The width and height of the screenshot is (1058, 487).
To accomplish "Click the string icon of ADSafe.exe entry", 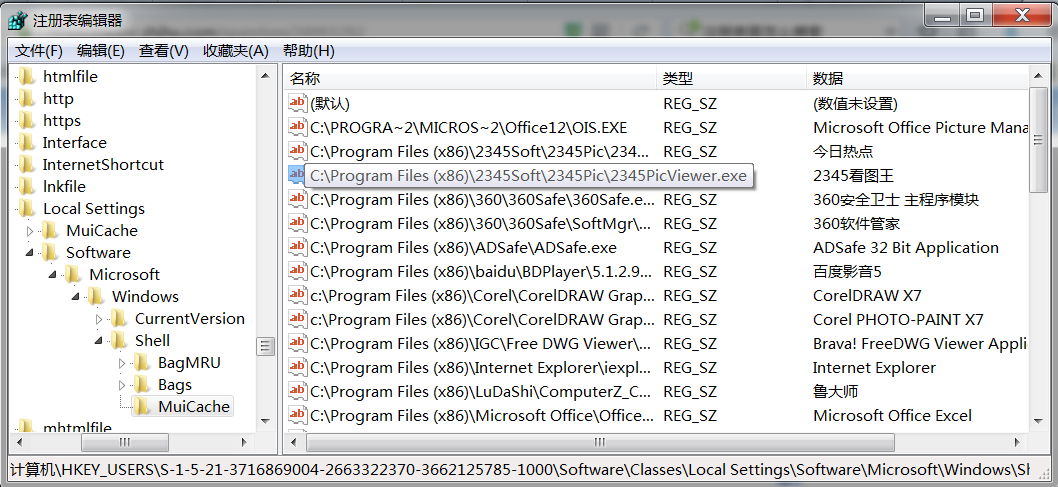I will (x=298, y=248).
